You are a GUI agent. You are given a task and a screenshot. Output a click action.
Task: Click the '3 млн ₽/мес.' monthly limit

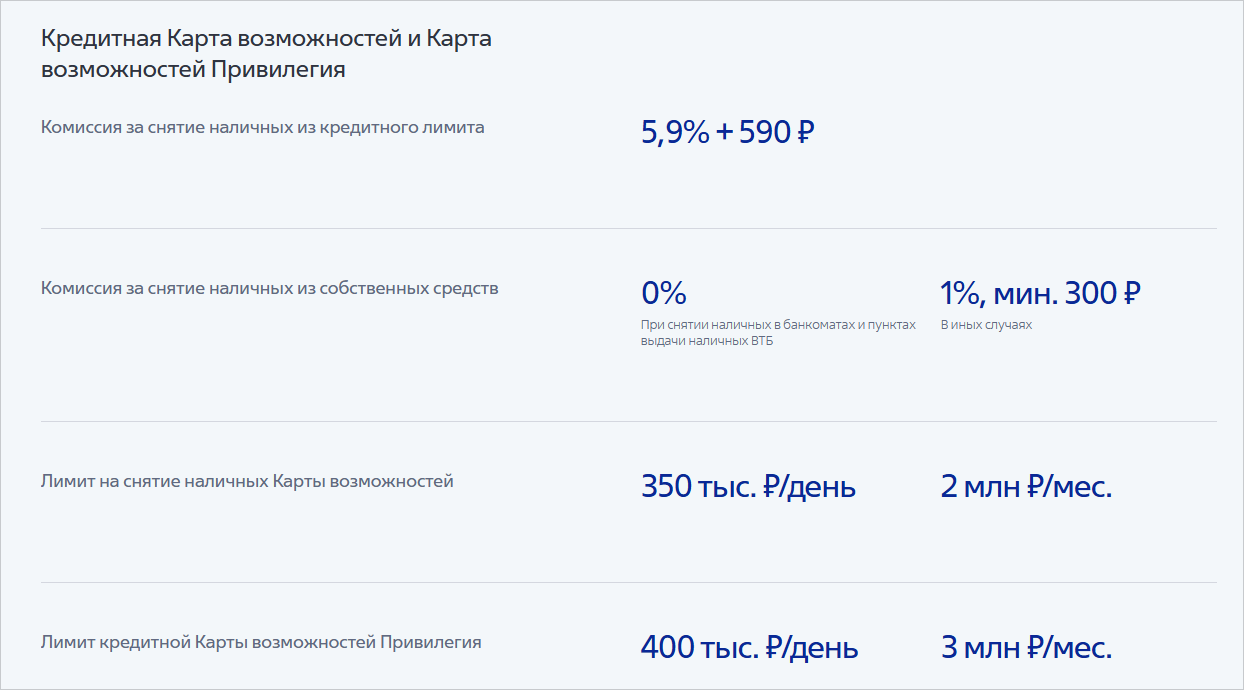[1026, 647]
